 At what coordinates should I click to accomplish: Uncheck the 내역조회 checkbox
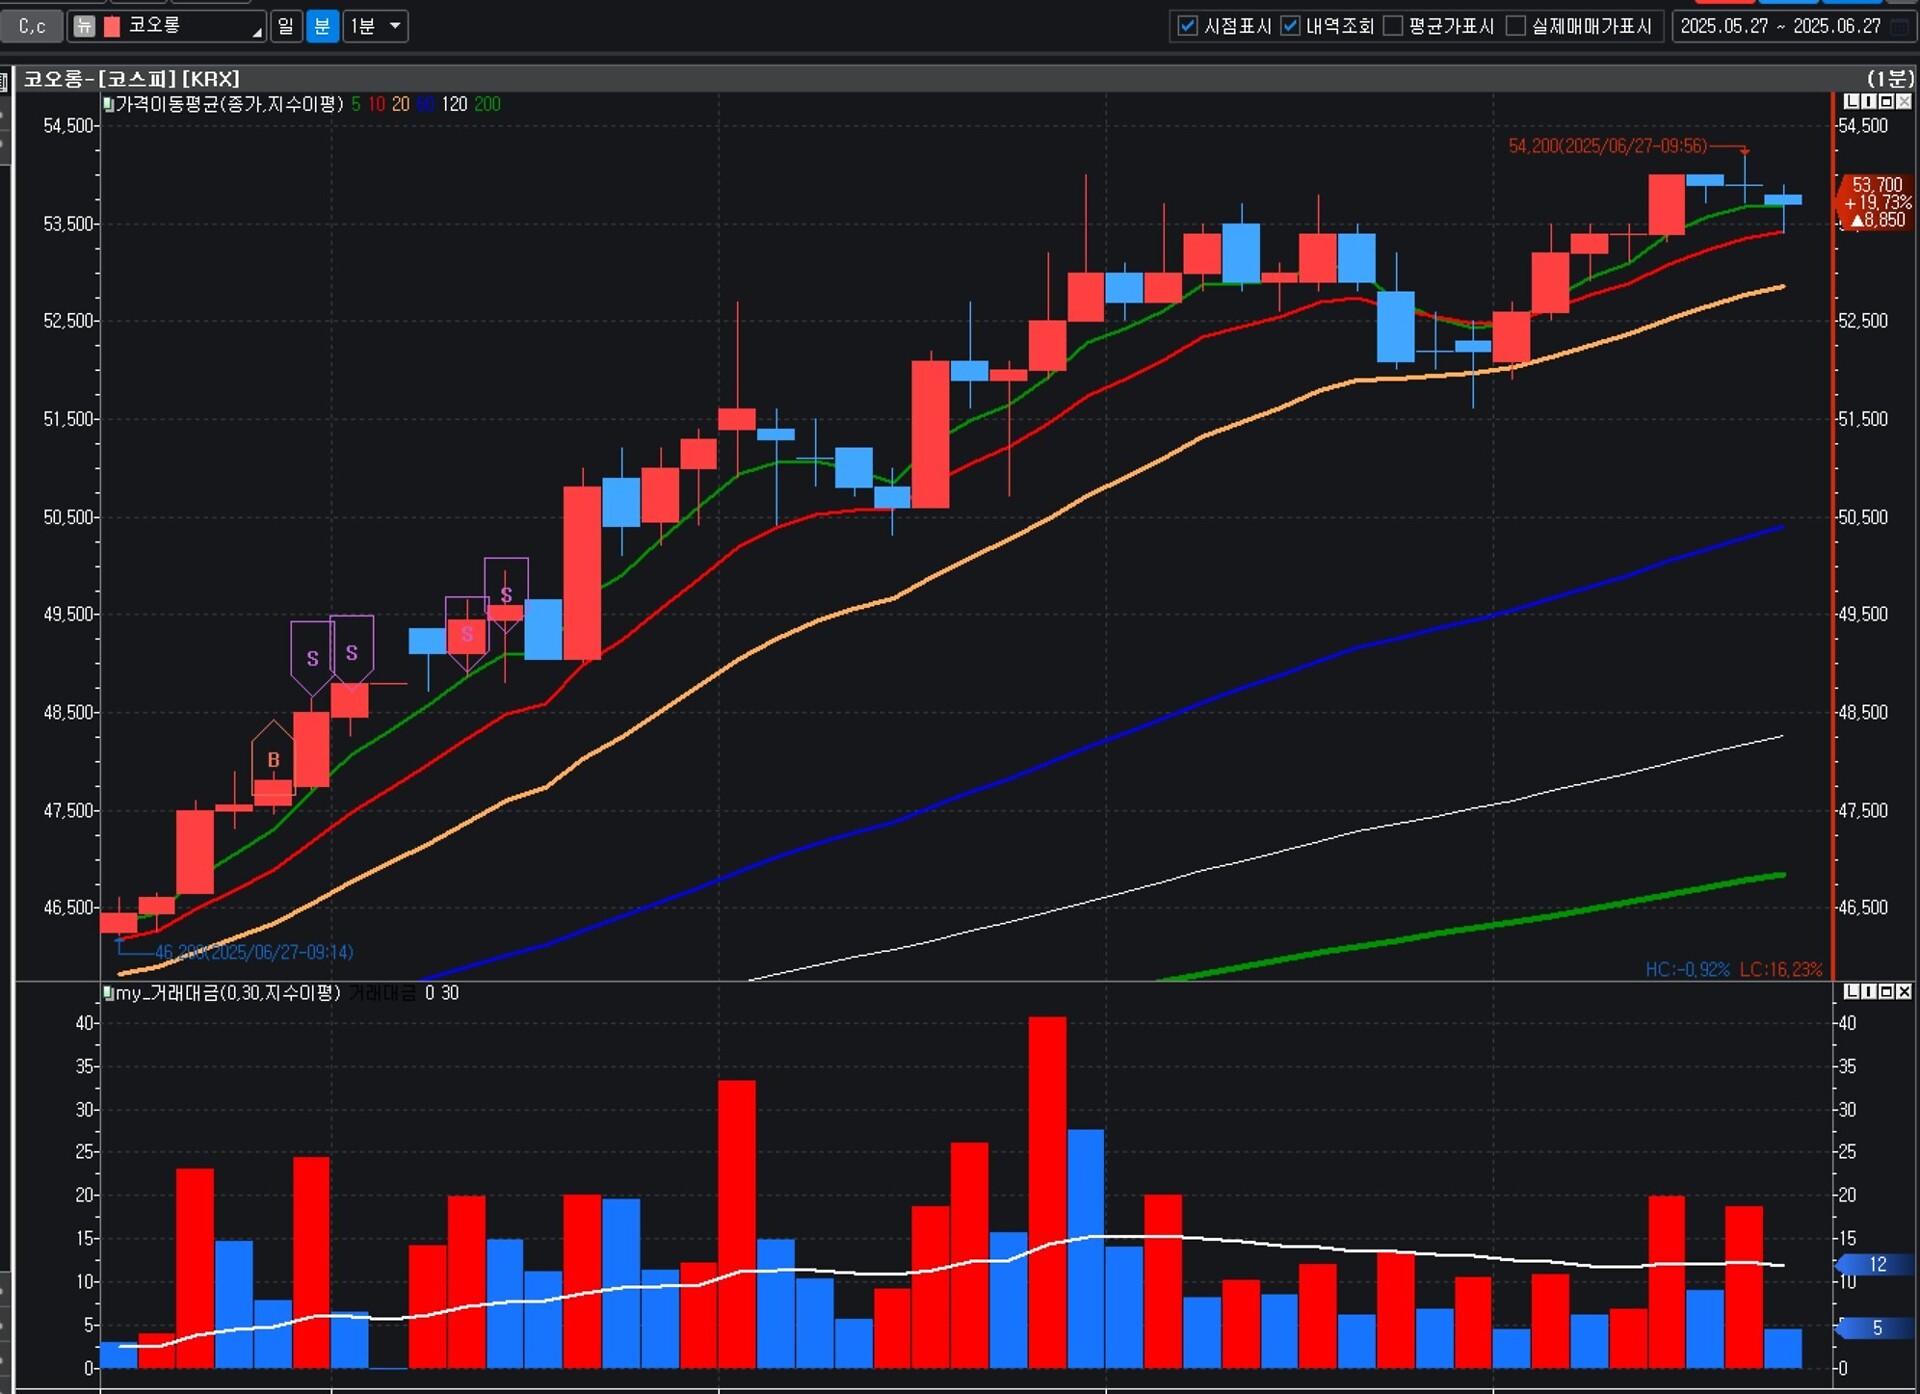pyautogui.click(x=1290, y=26)
